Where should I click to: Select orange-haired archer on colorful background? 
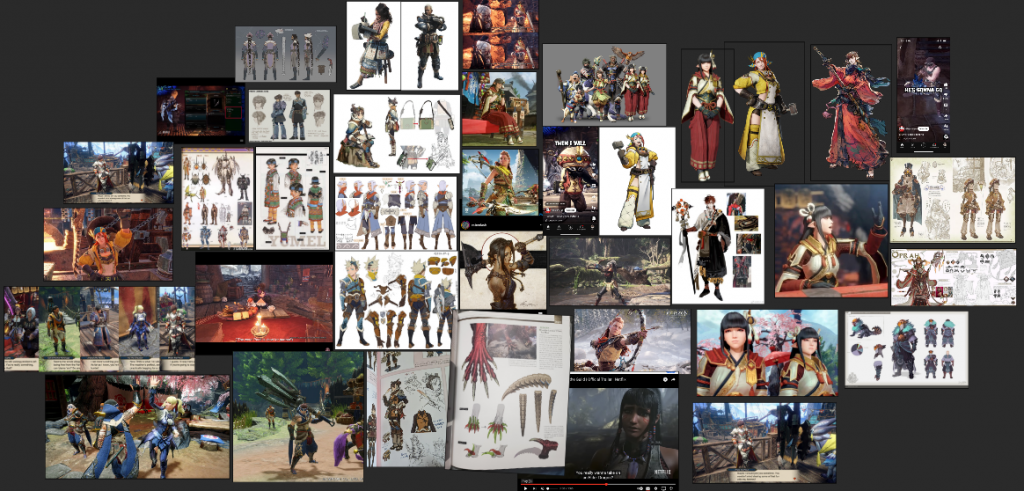click(x=500, y=183)
